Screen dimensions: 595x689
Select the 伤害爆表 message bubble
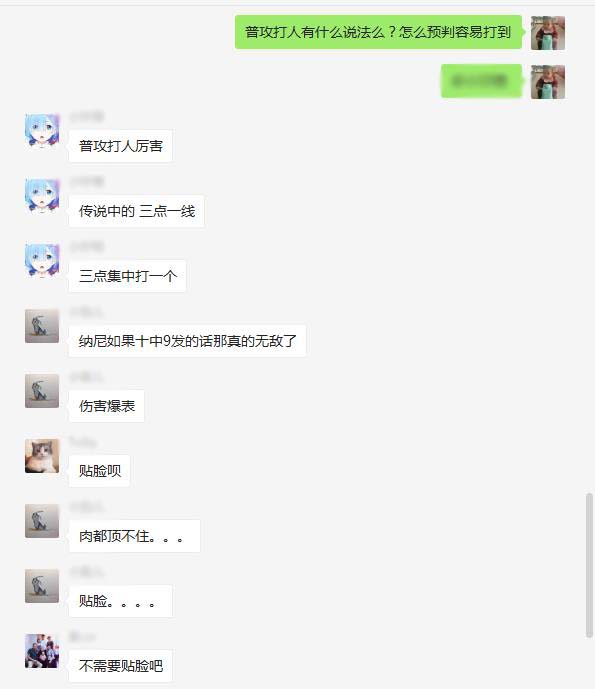pos(107,406)
